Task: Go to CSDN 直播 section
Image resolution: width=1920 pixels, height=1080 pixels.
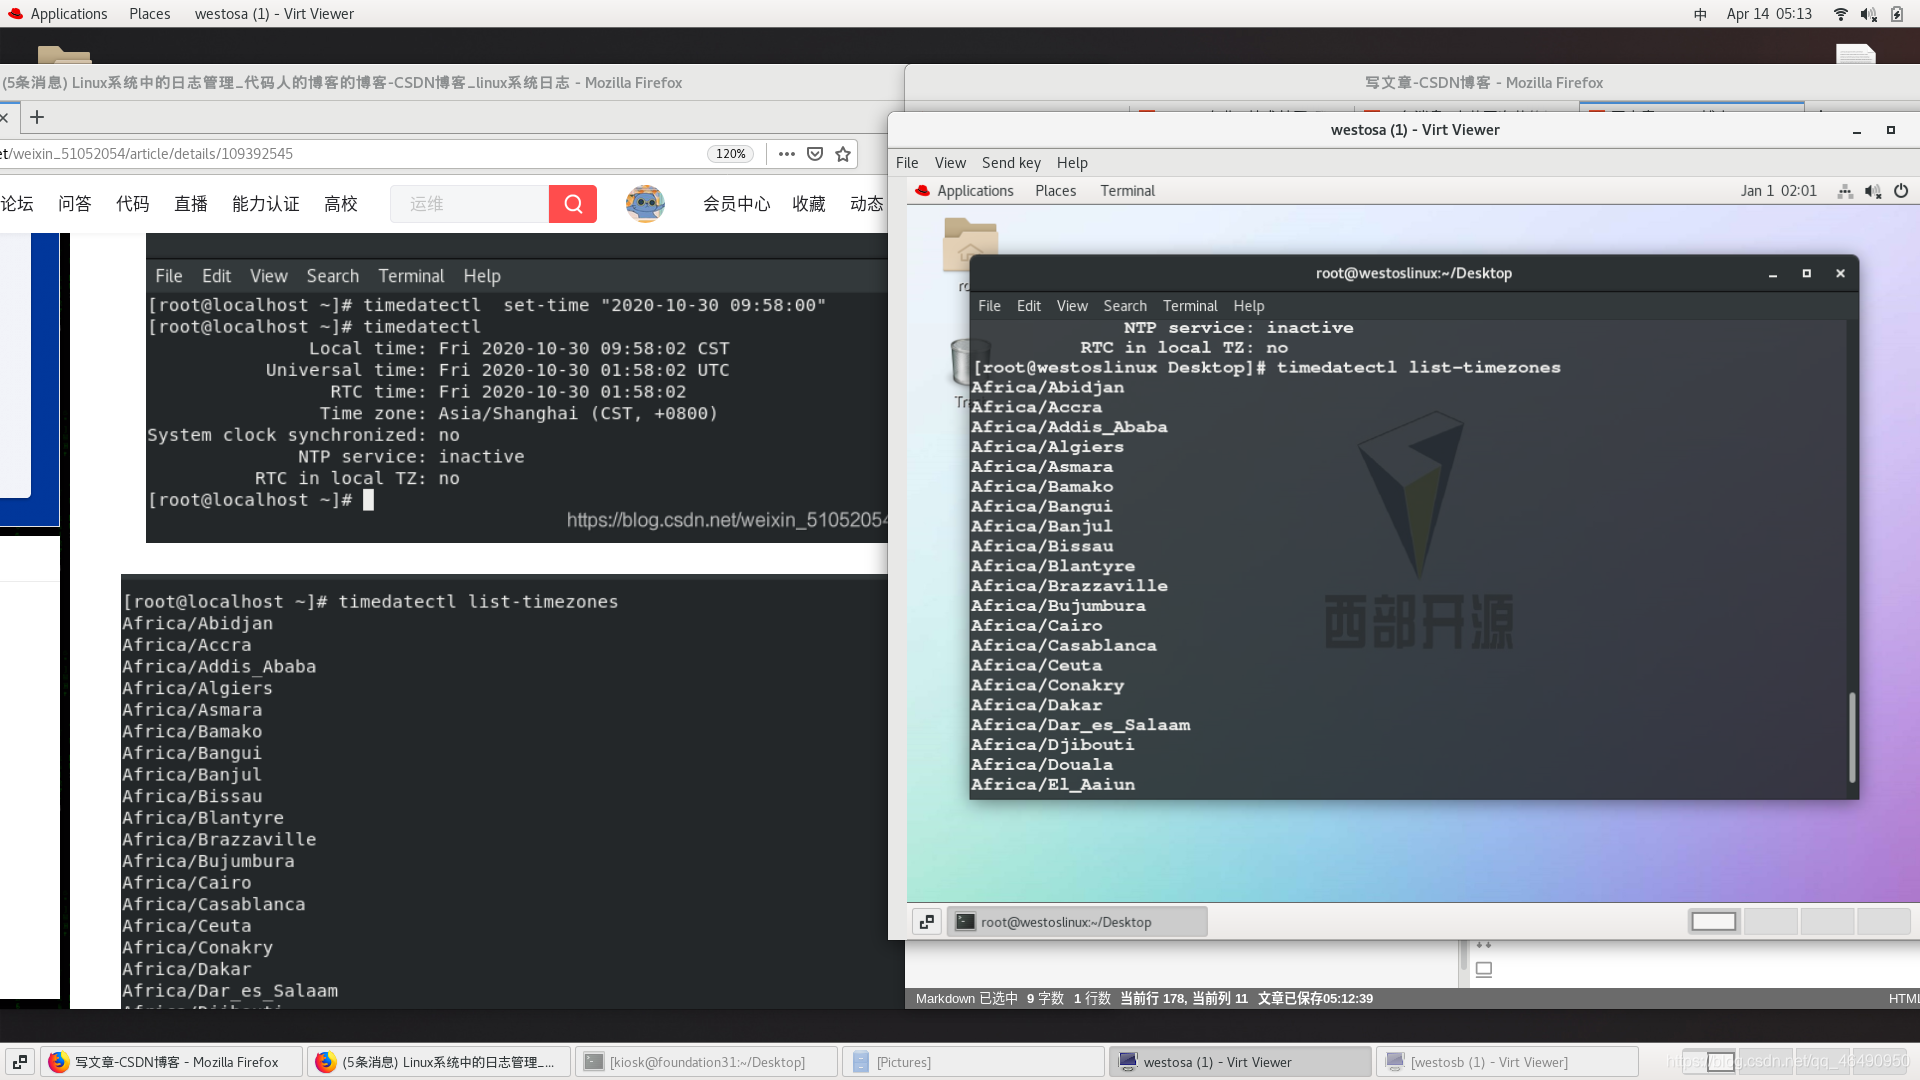Action: pos(191,204)
